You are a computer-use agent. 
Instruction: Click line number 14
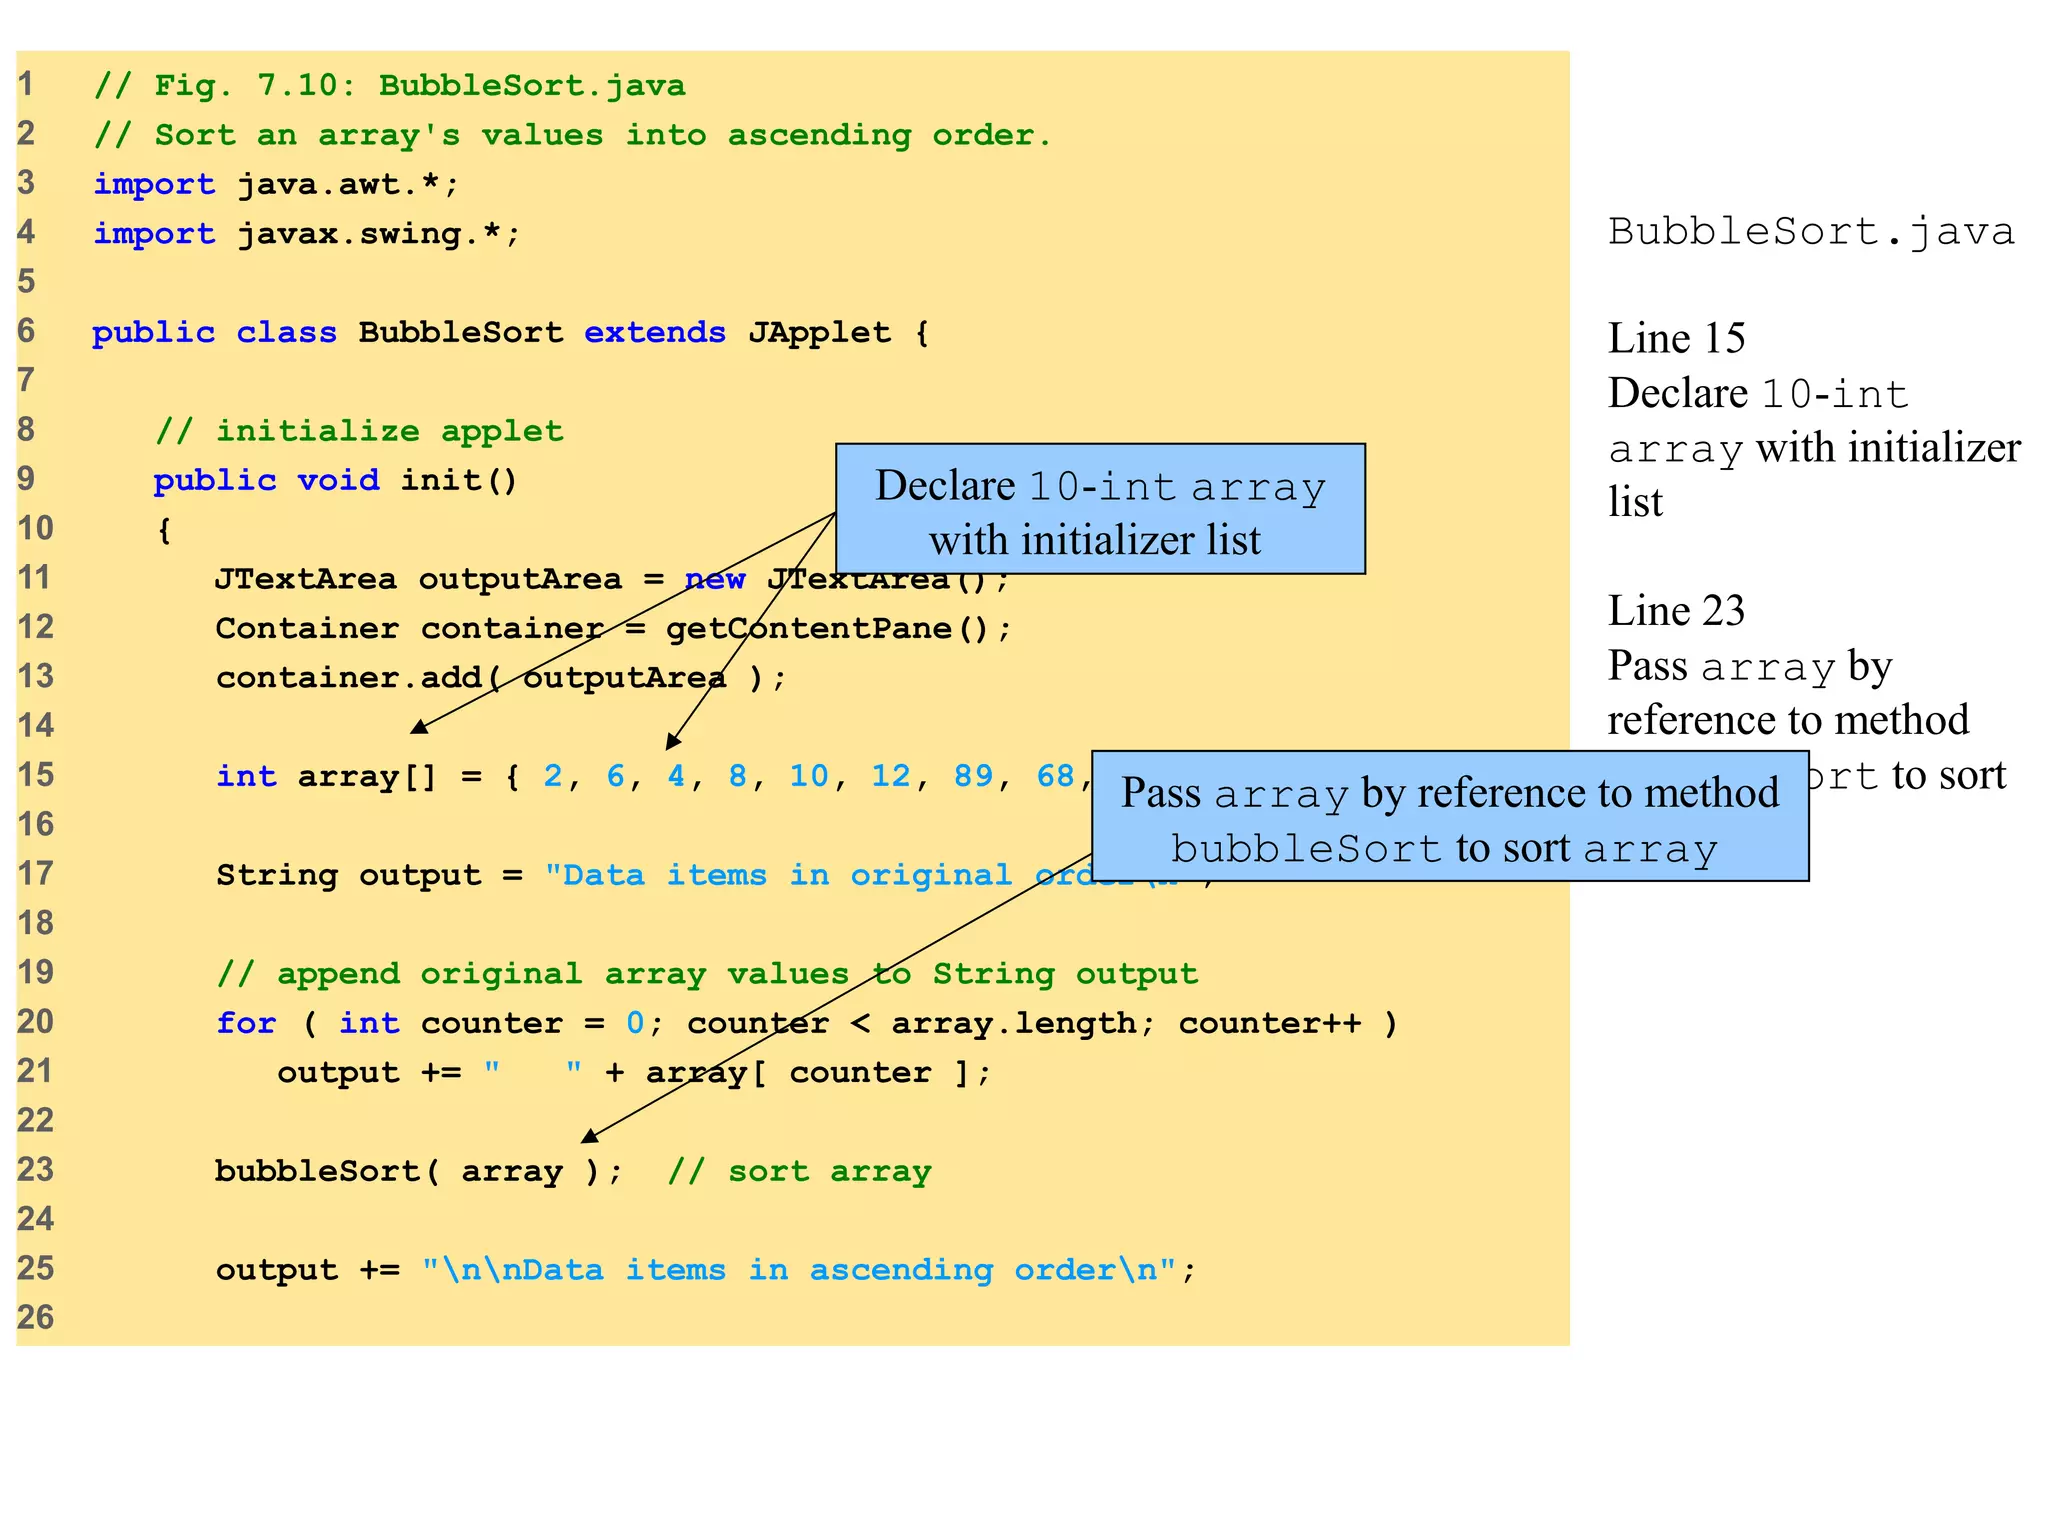click(x=35, y=725)
